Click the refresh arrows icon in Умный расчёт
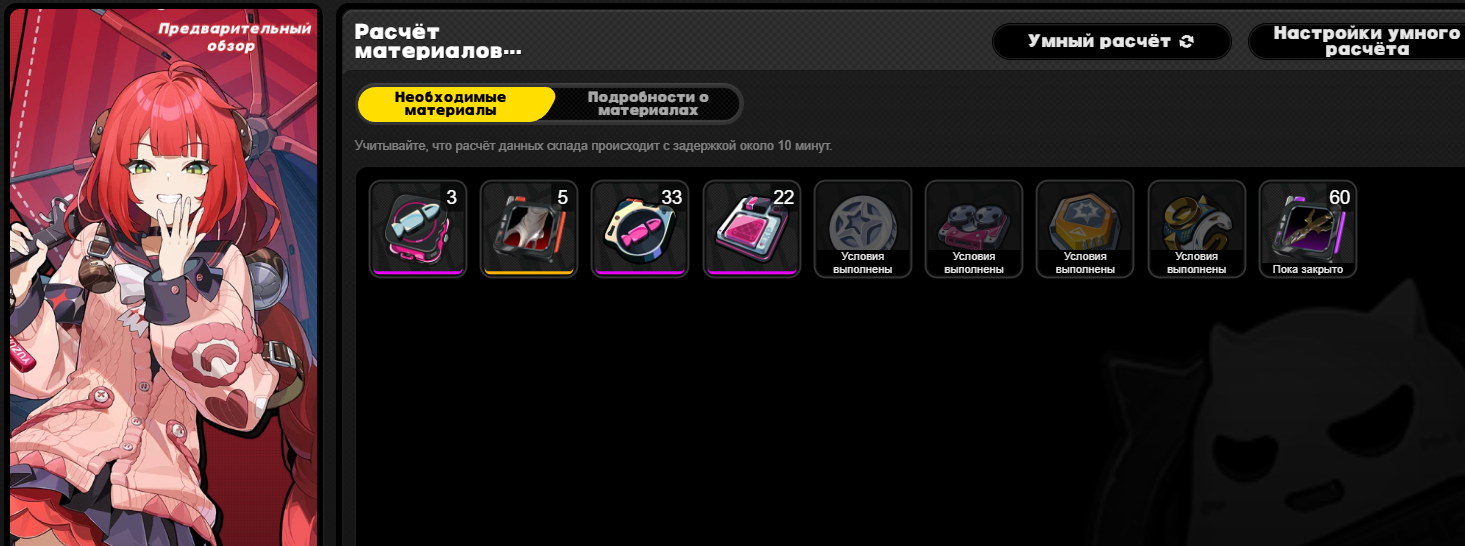The width and height of the screenshot is (1465, 546). (1187, 42)
